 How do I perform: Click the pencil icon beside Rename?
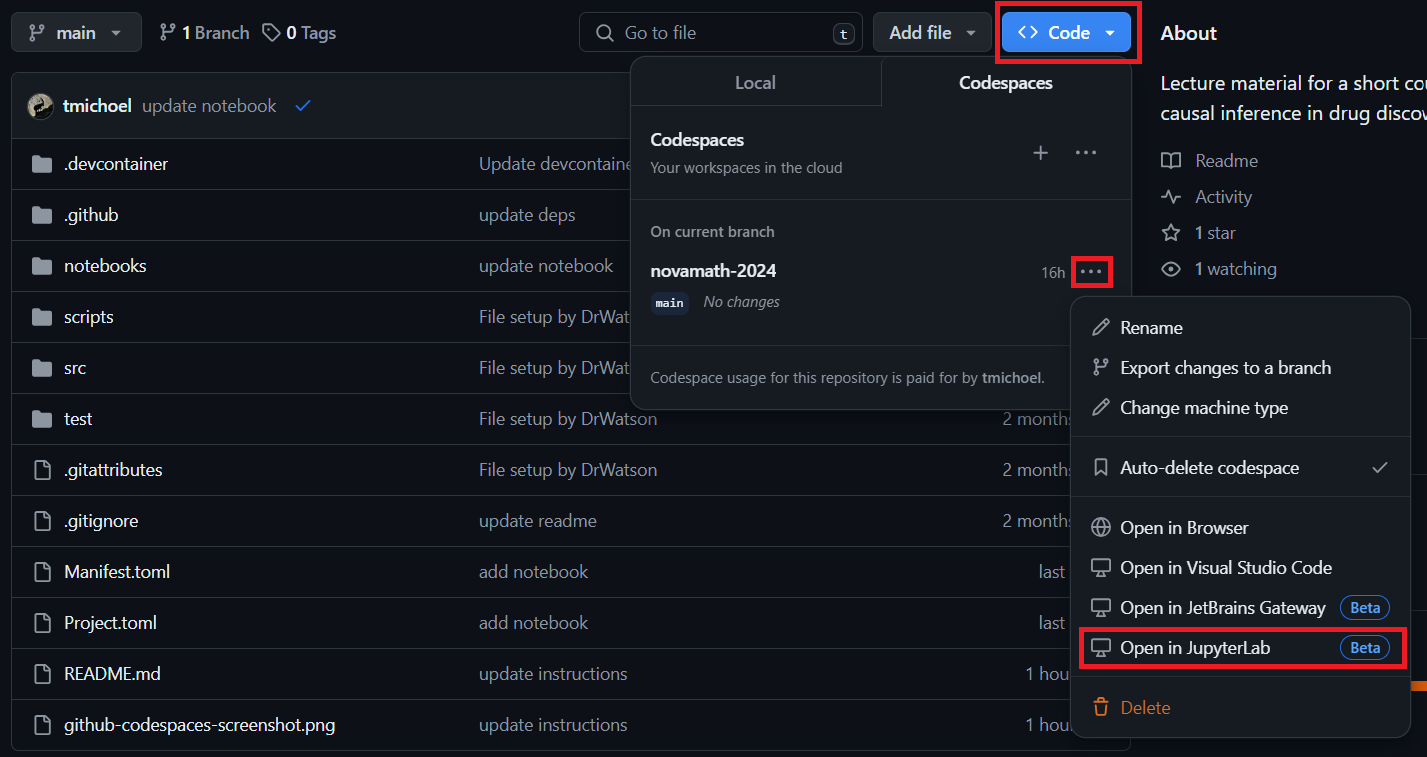point(1101,328)
